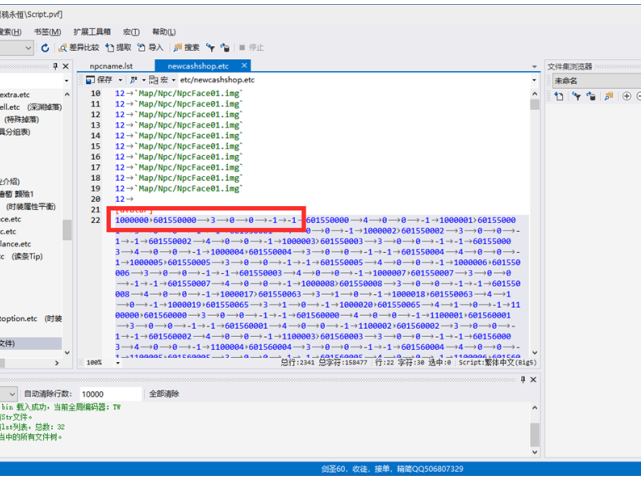Click the new file icon in 文件集浏览器
641x480 pixels.
(x=559, y=97)
